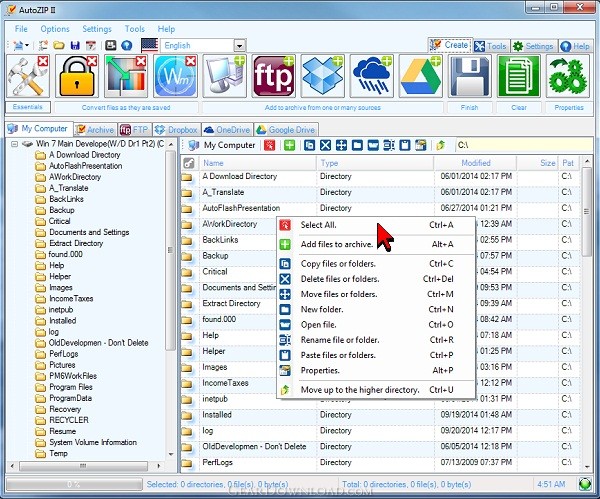This screenshot has height=499, width=600.
Task: Add files from OneDrive cloud icon
Action: coord(372,76)
